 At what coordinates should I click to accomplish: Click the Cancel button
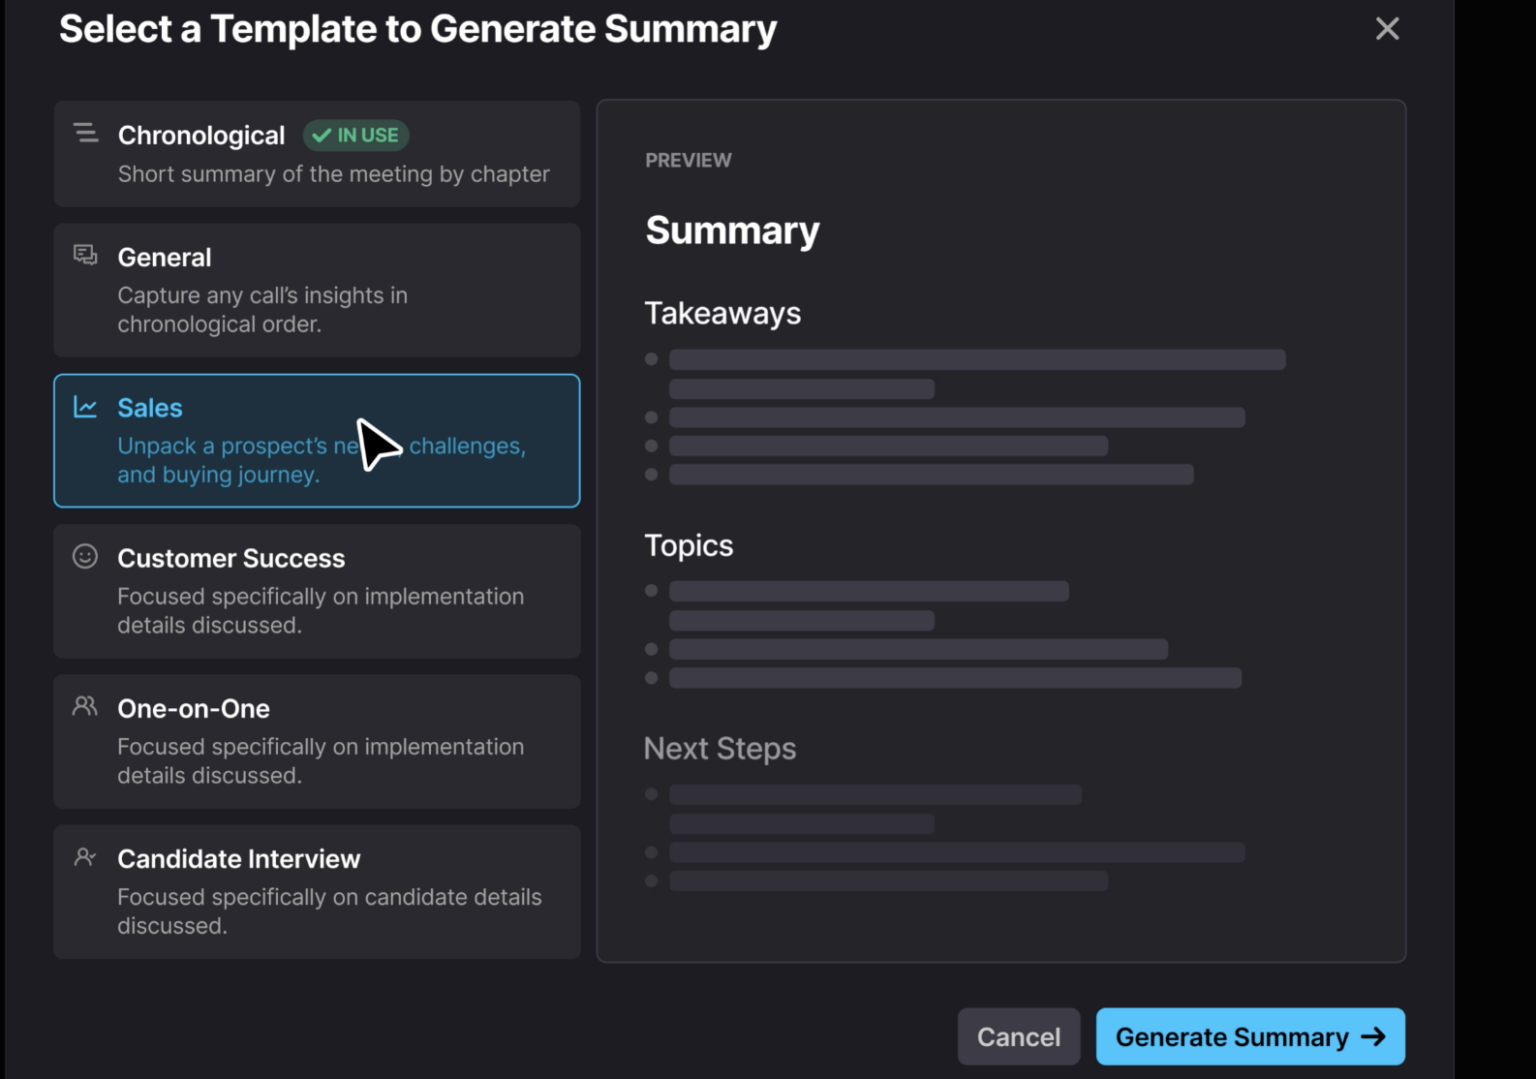(1019, 1037)
